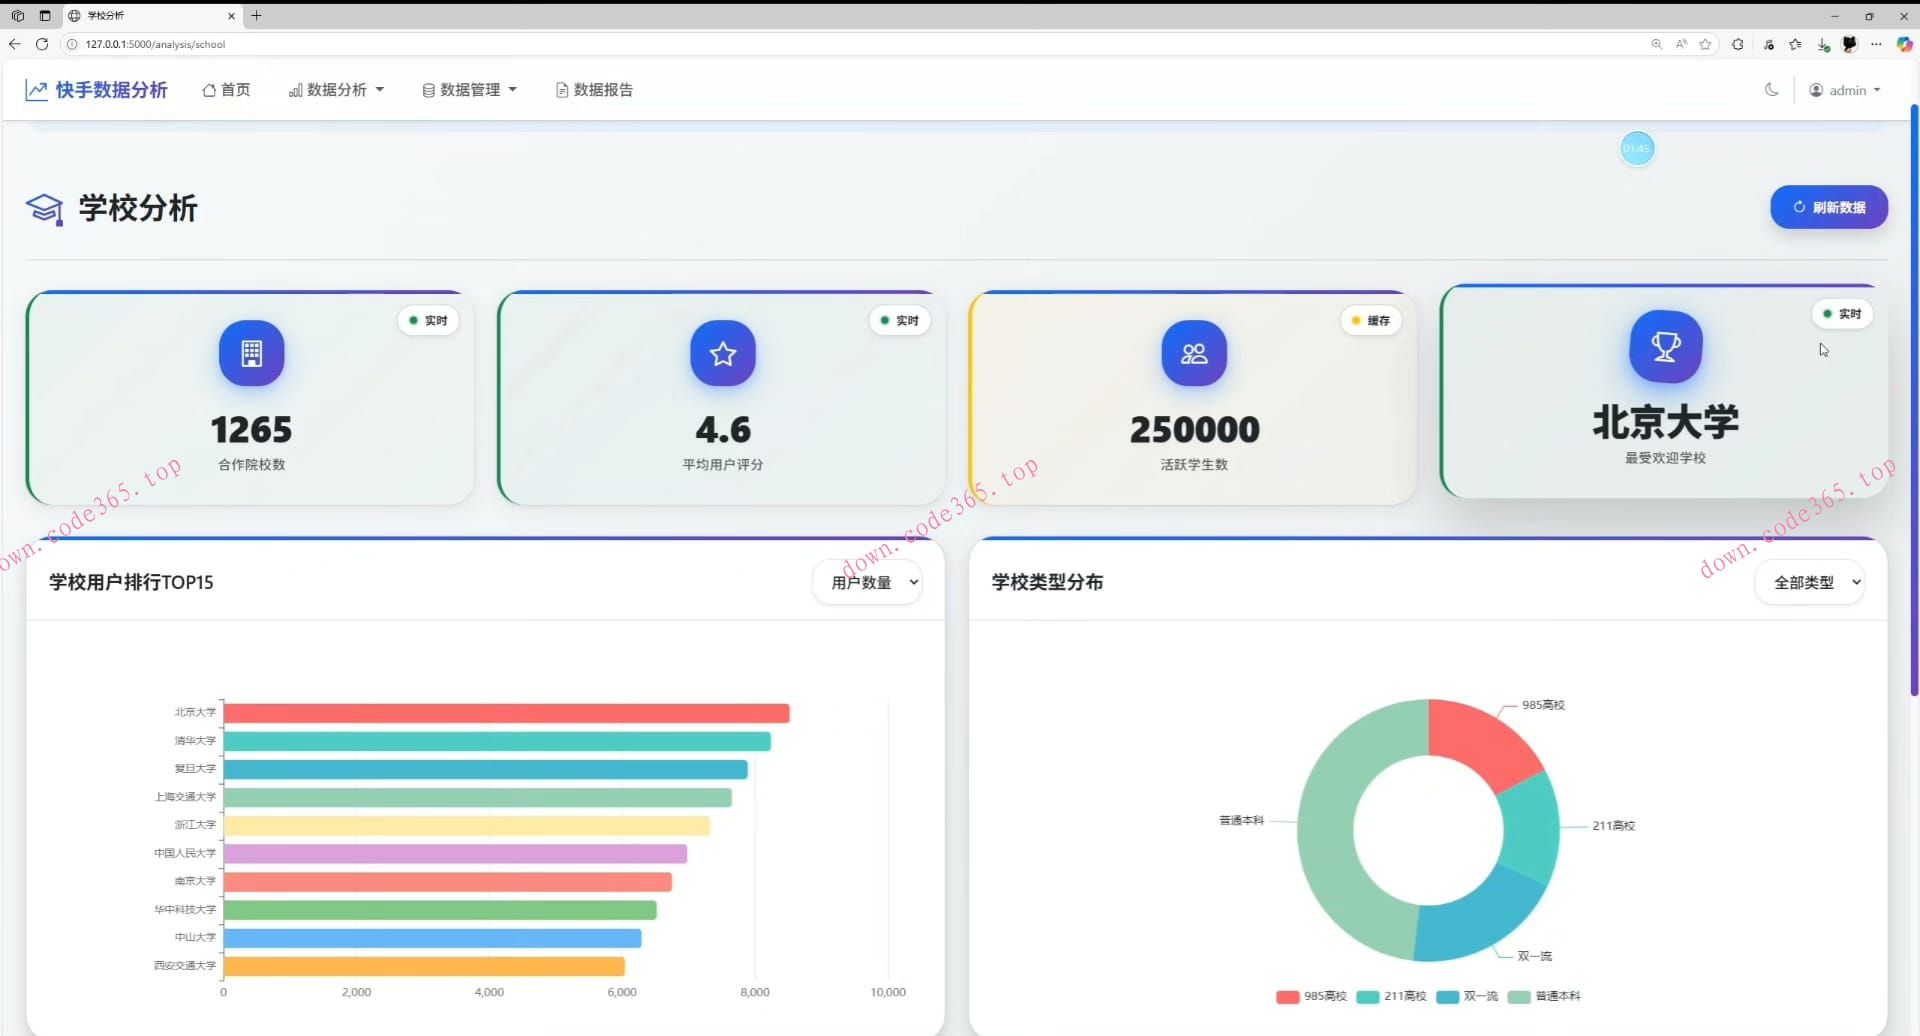Image resolution: width=1920 pixels, height=1036 pixels.
Task: Open the 用户数量 sorting dropdown
Action: tap(868, 582)
